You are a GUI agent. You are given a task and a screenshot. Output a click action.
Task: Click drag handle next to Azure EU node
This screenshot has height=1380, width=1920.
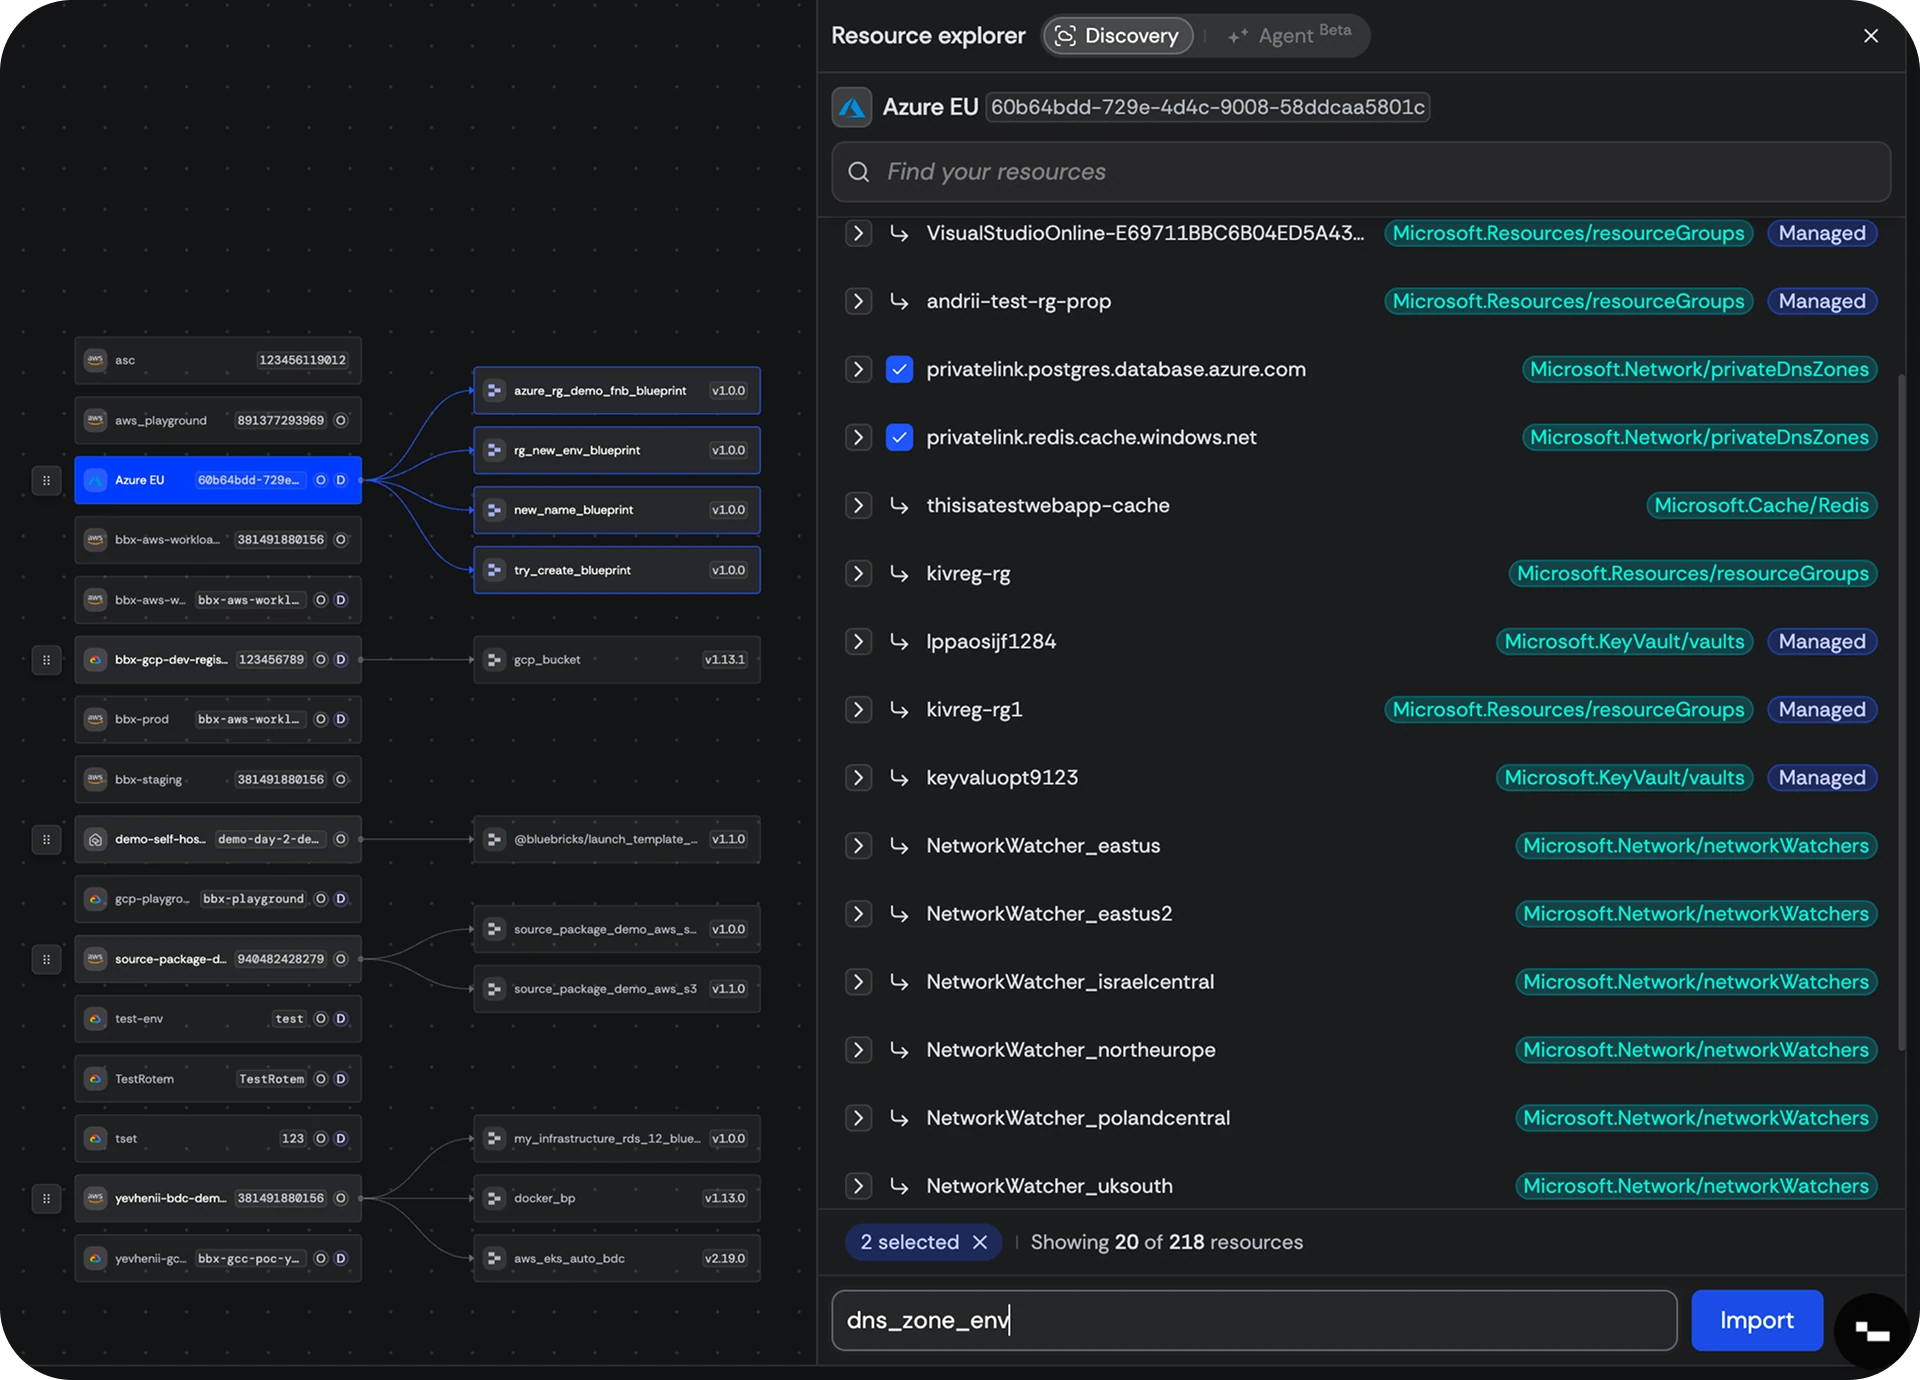click(46, 481)
